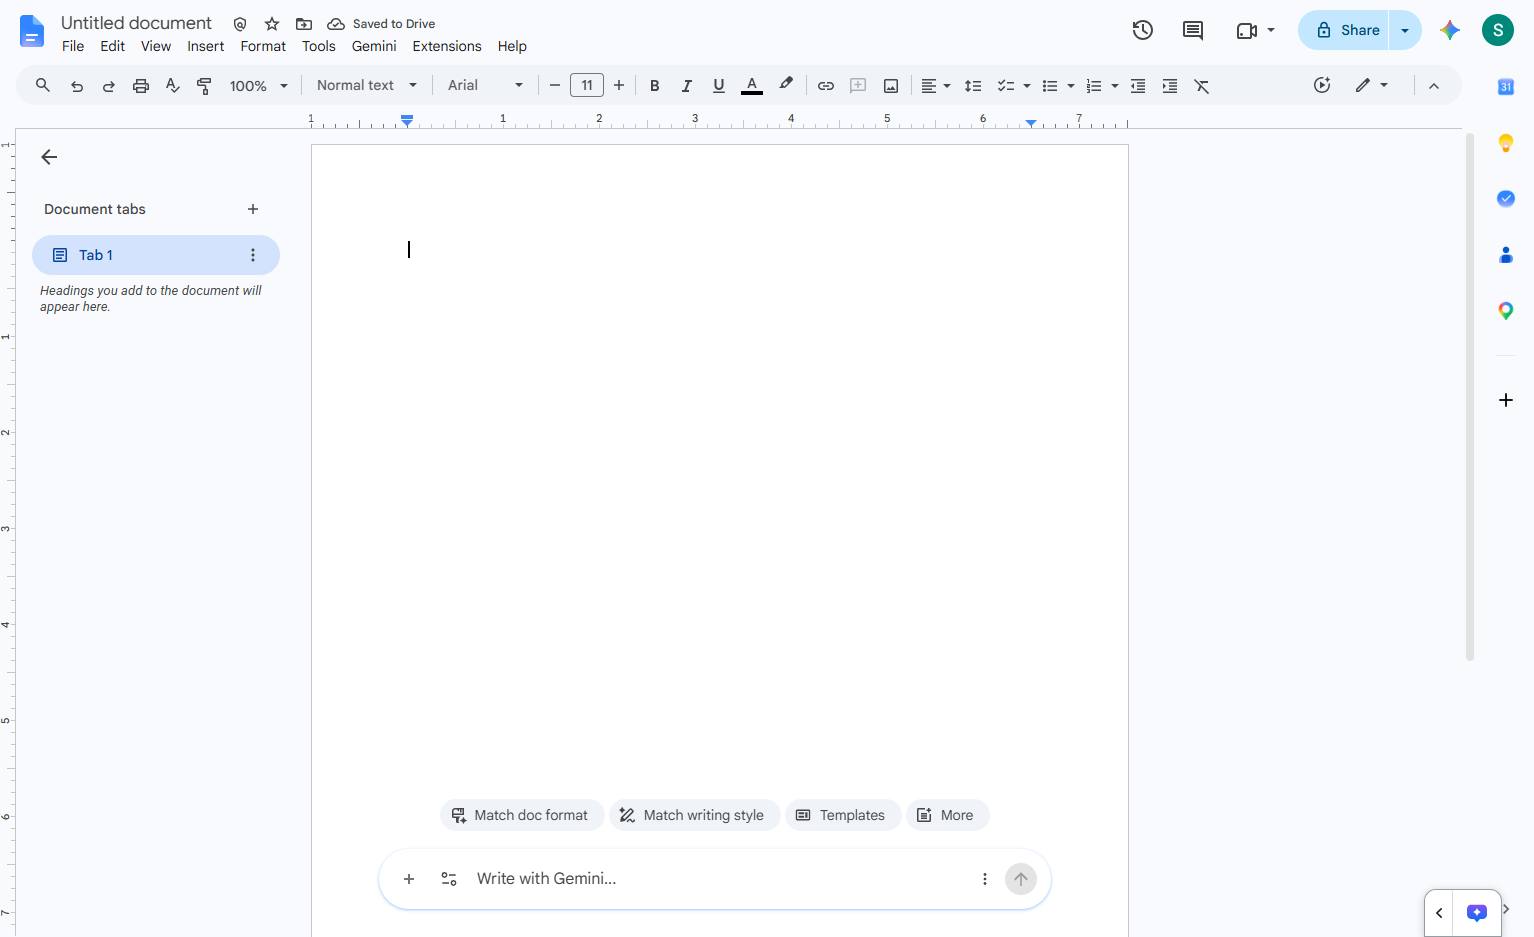Open Google Tasks in side panel
The width and height of the screenshot is (1534, 937).
pyautogui.click(x=1506, y=199)
